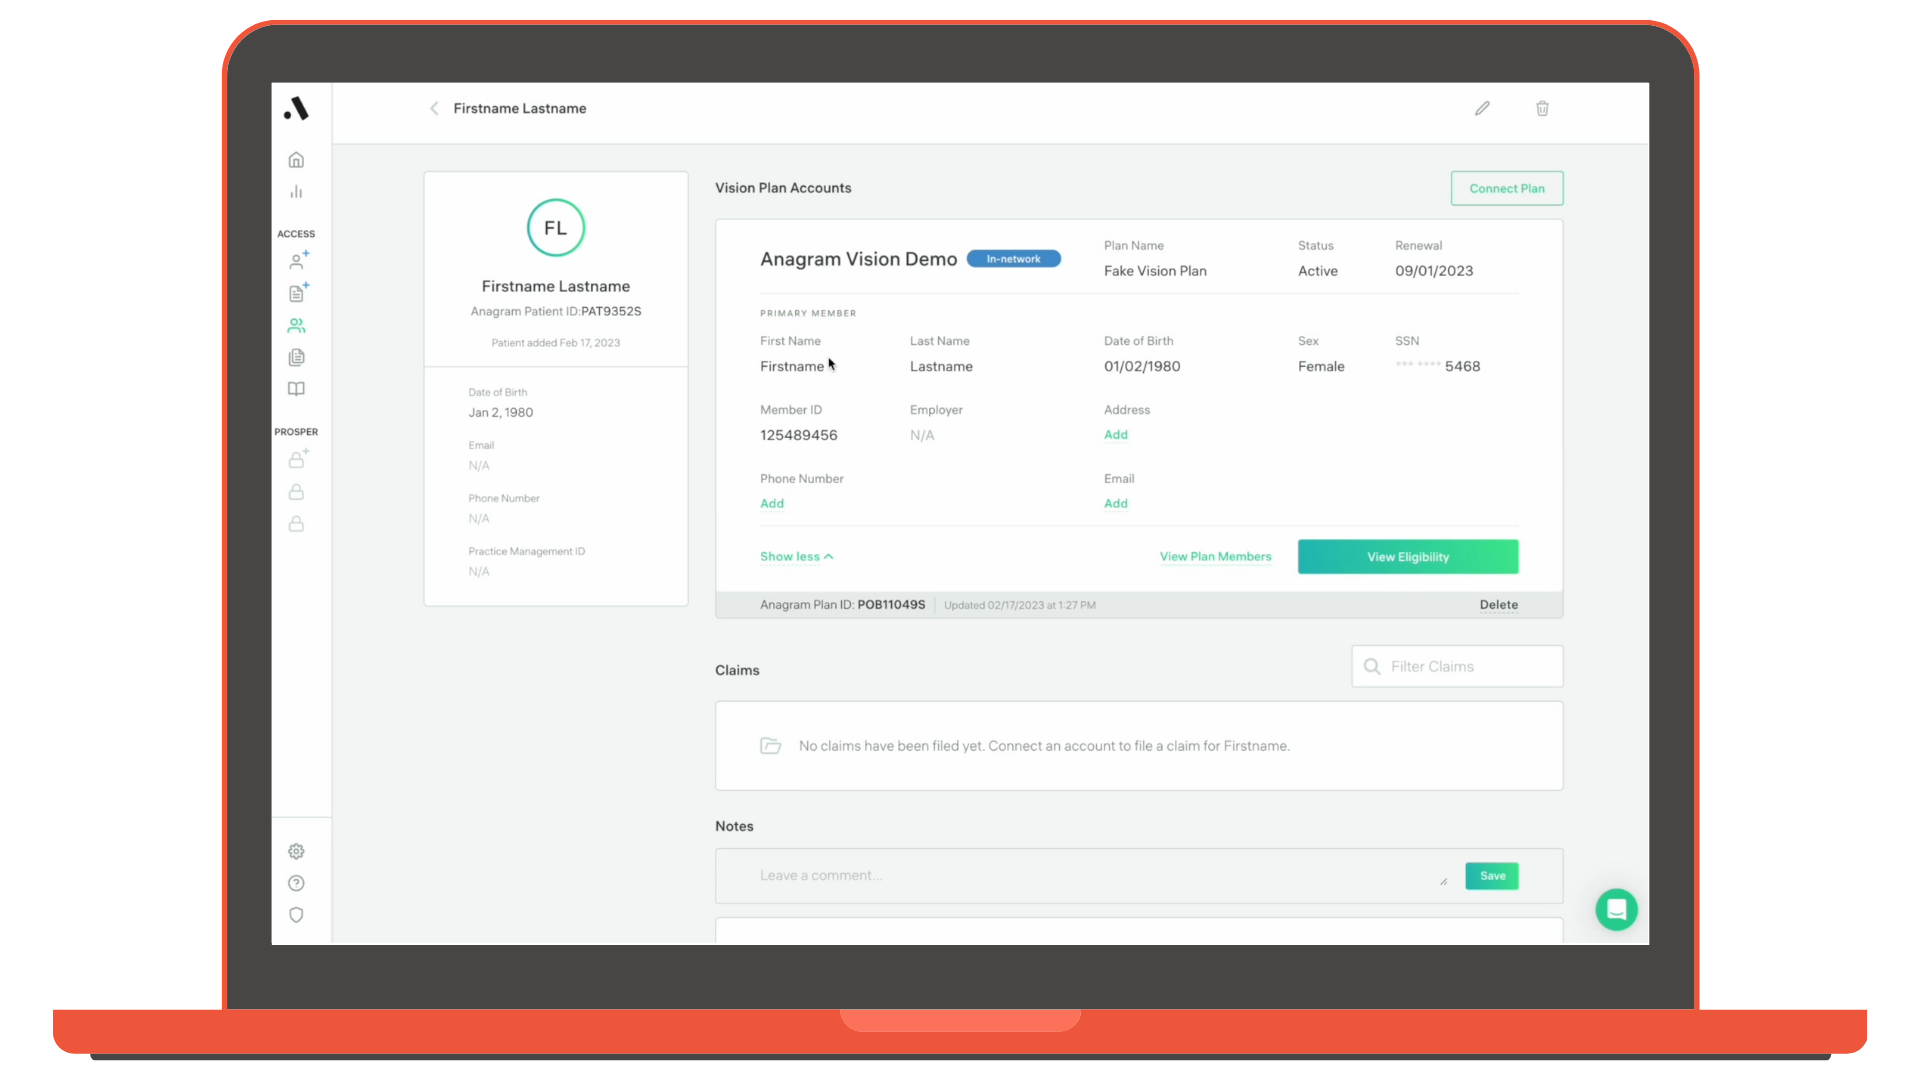1920x1080 pixels.
Task: Click the open book icon in sidebar
Action: (296, 389)
